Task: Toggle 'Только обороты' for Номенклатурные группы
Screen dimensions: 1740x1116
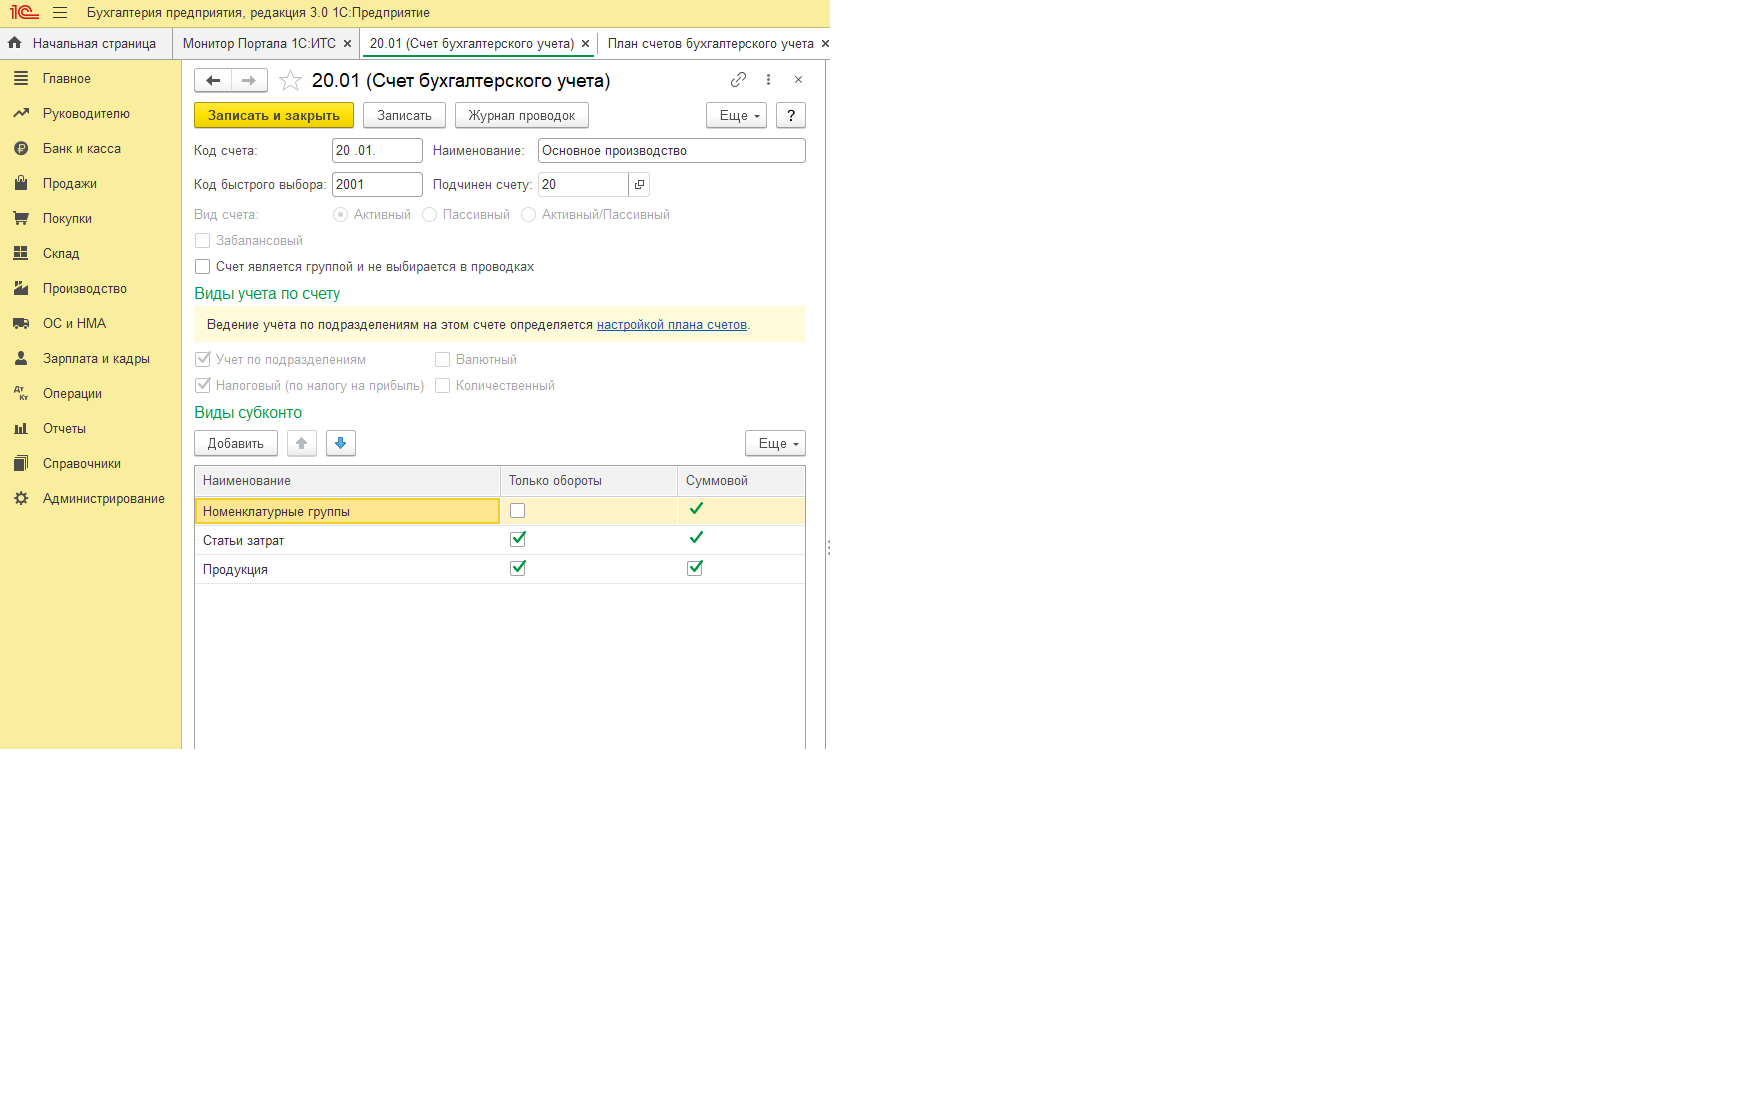Action: 517,511
